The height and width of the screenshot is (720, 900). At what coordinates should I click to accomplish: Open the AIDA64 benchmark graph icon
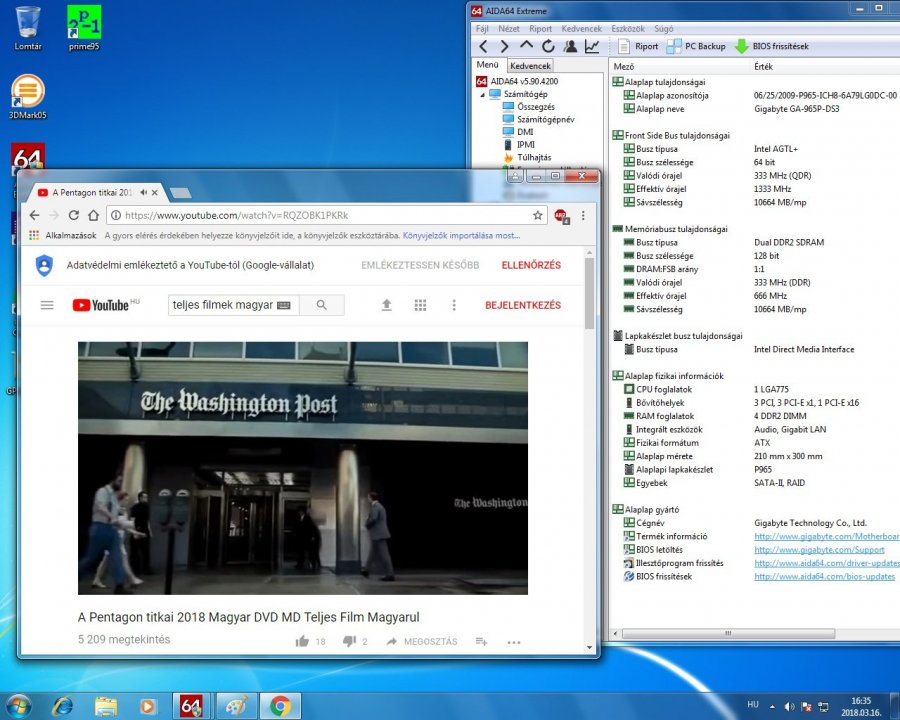point(592,46)
